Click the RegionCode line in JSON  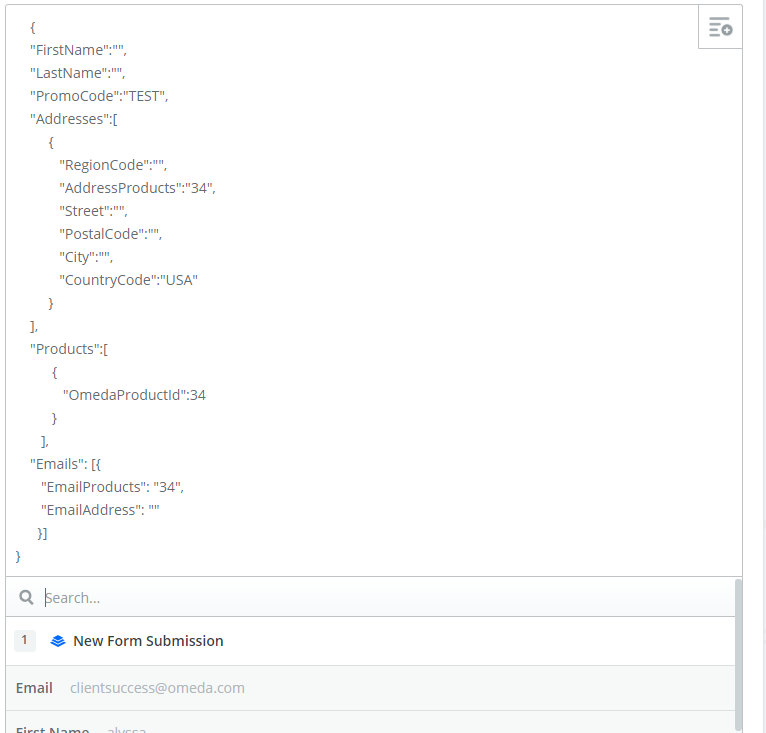pos(112,165)
